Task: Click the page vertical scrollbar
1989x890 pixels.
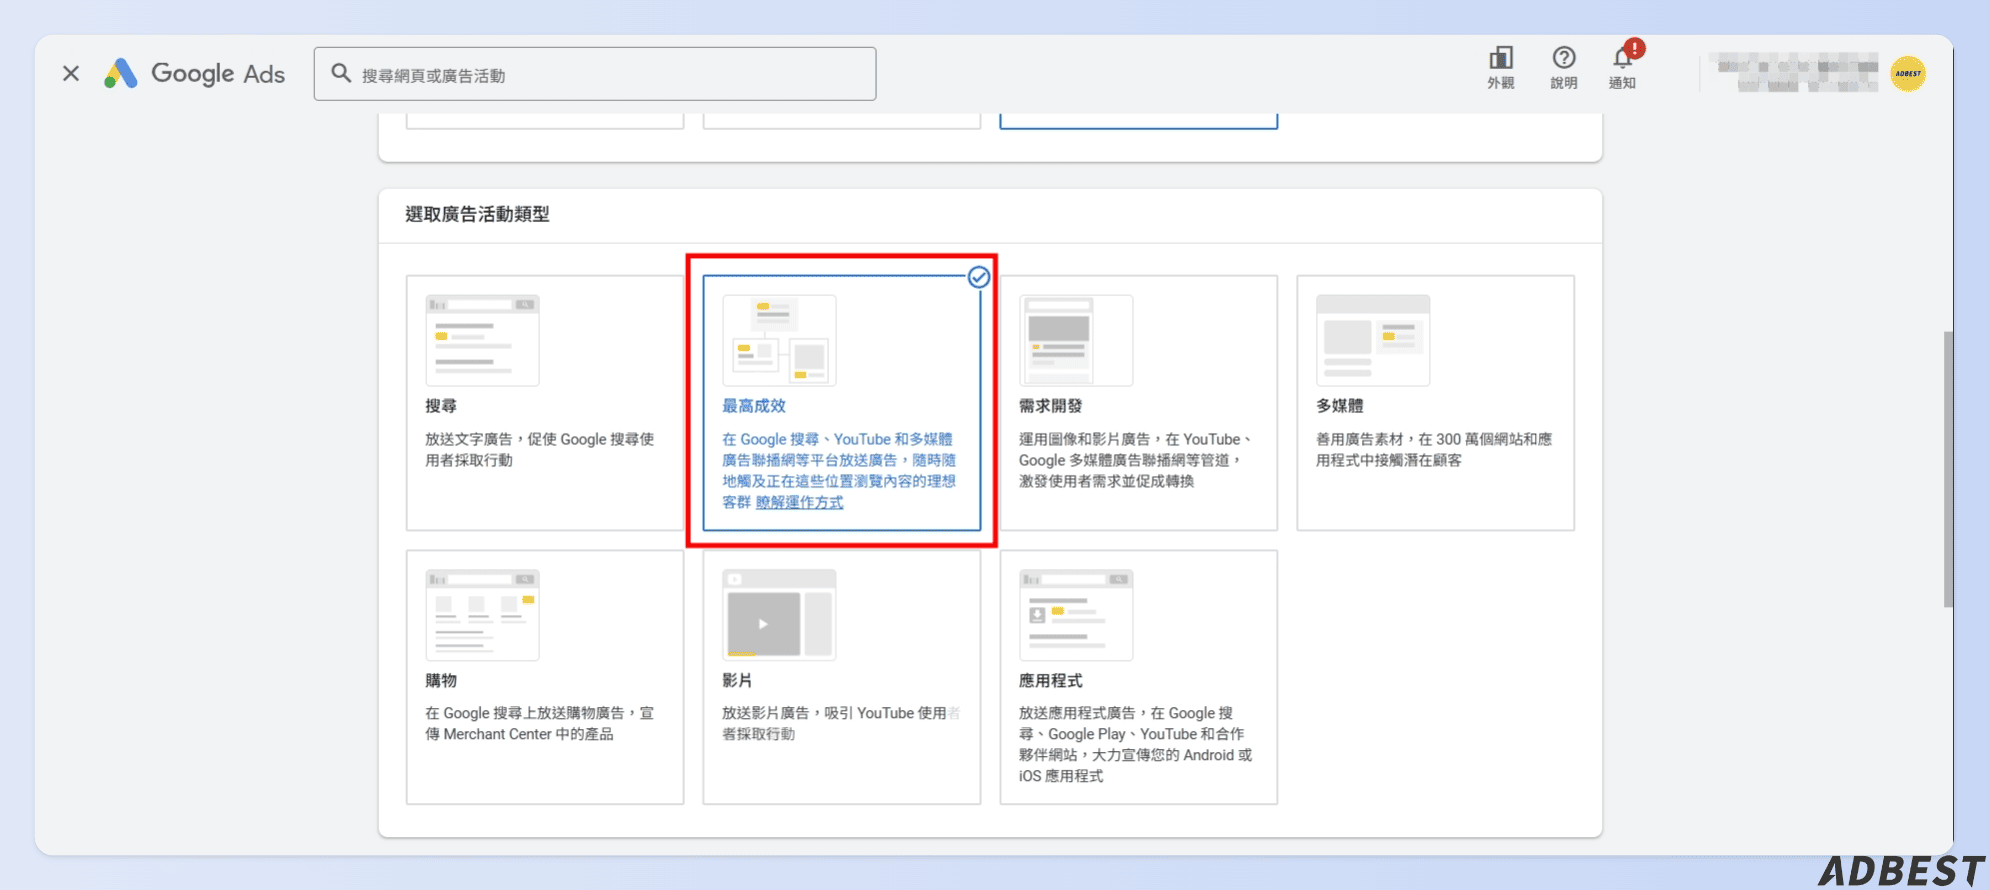Action: pos(1948,469)
